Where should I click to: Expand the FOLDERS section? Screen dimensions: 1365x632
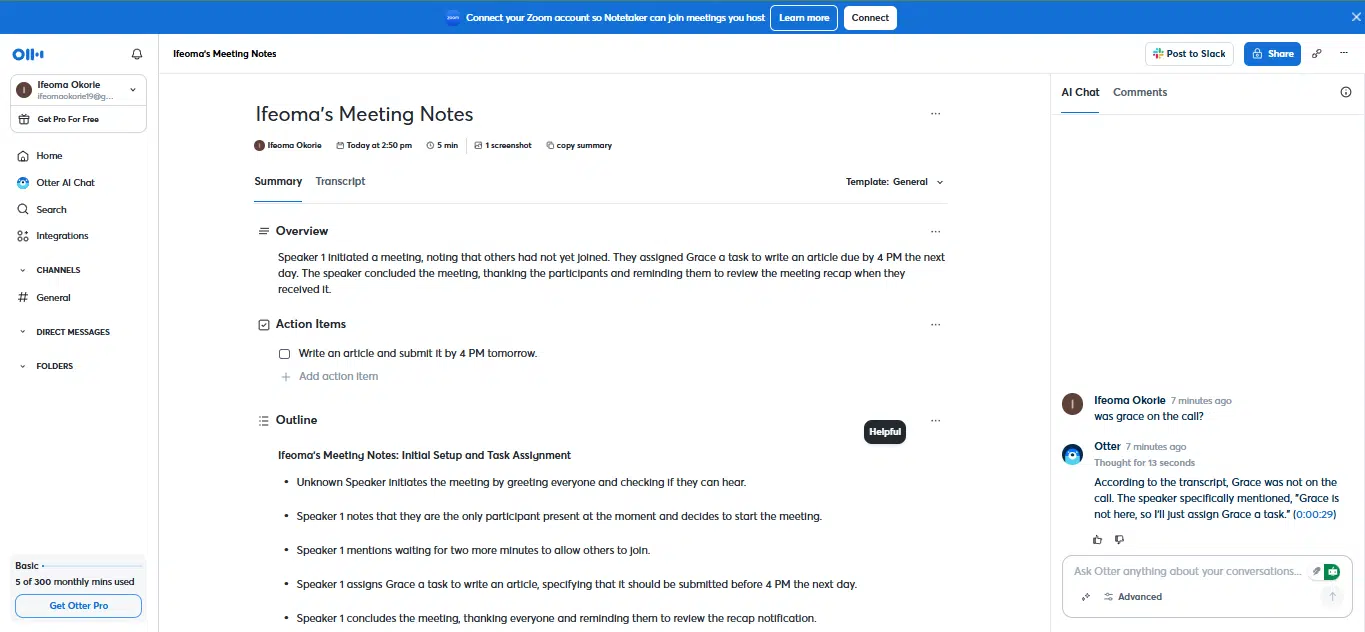coord(23,366)
